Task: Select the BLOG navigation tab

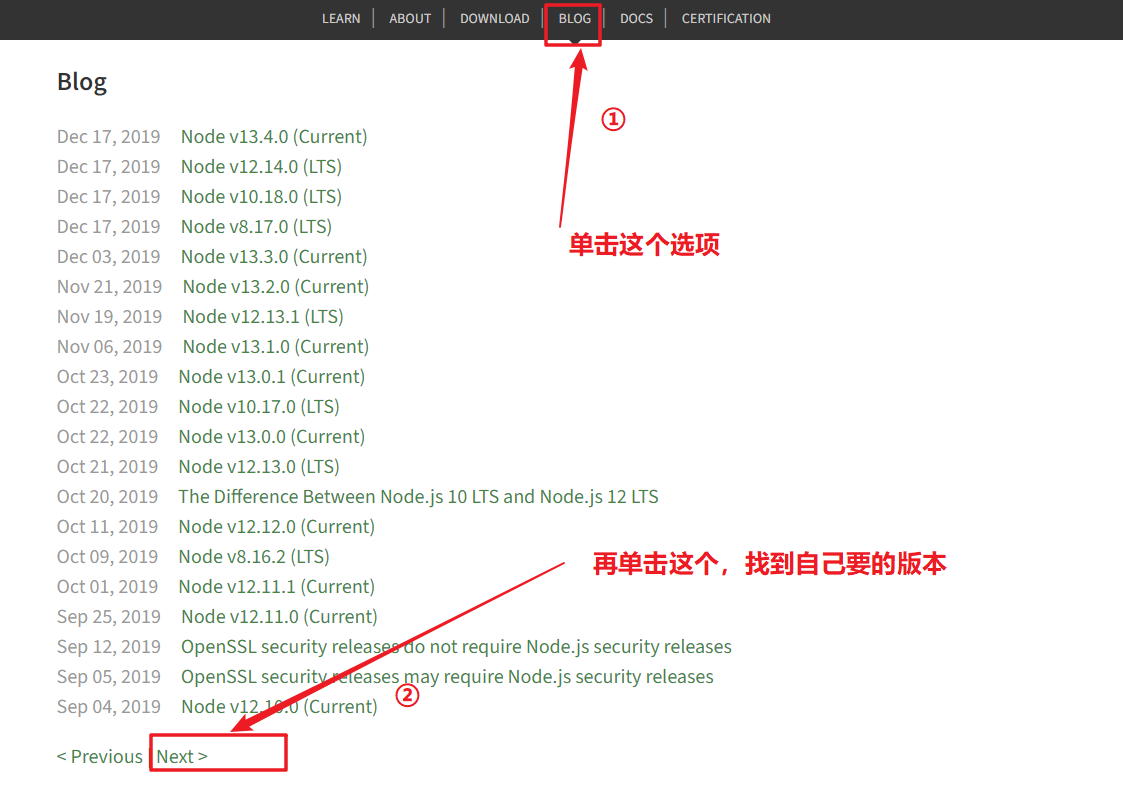Action: (x=574, y=18)
